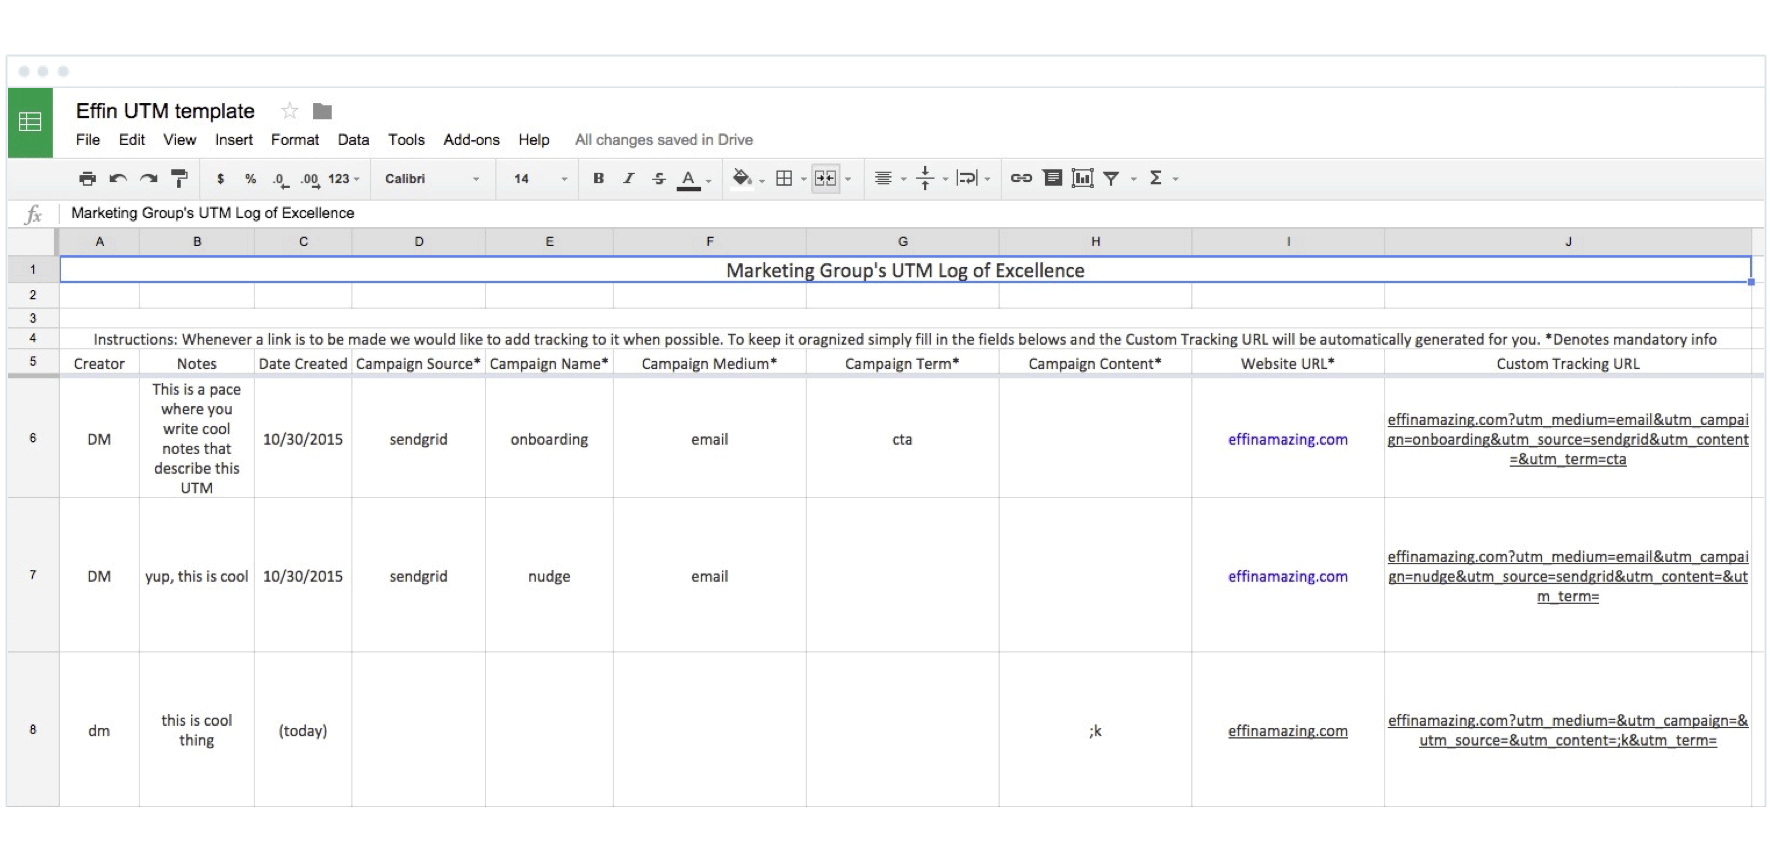Toggle the Merge cells button
Screen dimensions: 1770x860
[825, 179]
